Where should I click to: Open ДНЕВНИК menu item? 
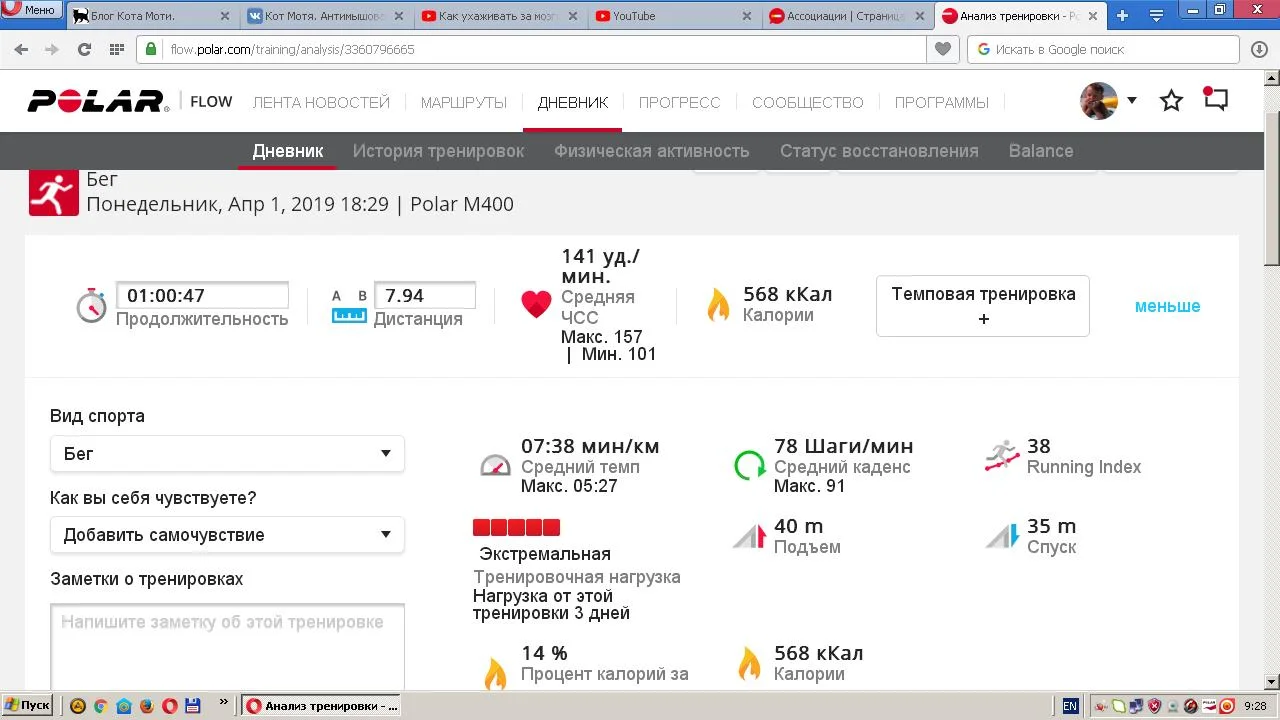(573, 102)
